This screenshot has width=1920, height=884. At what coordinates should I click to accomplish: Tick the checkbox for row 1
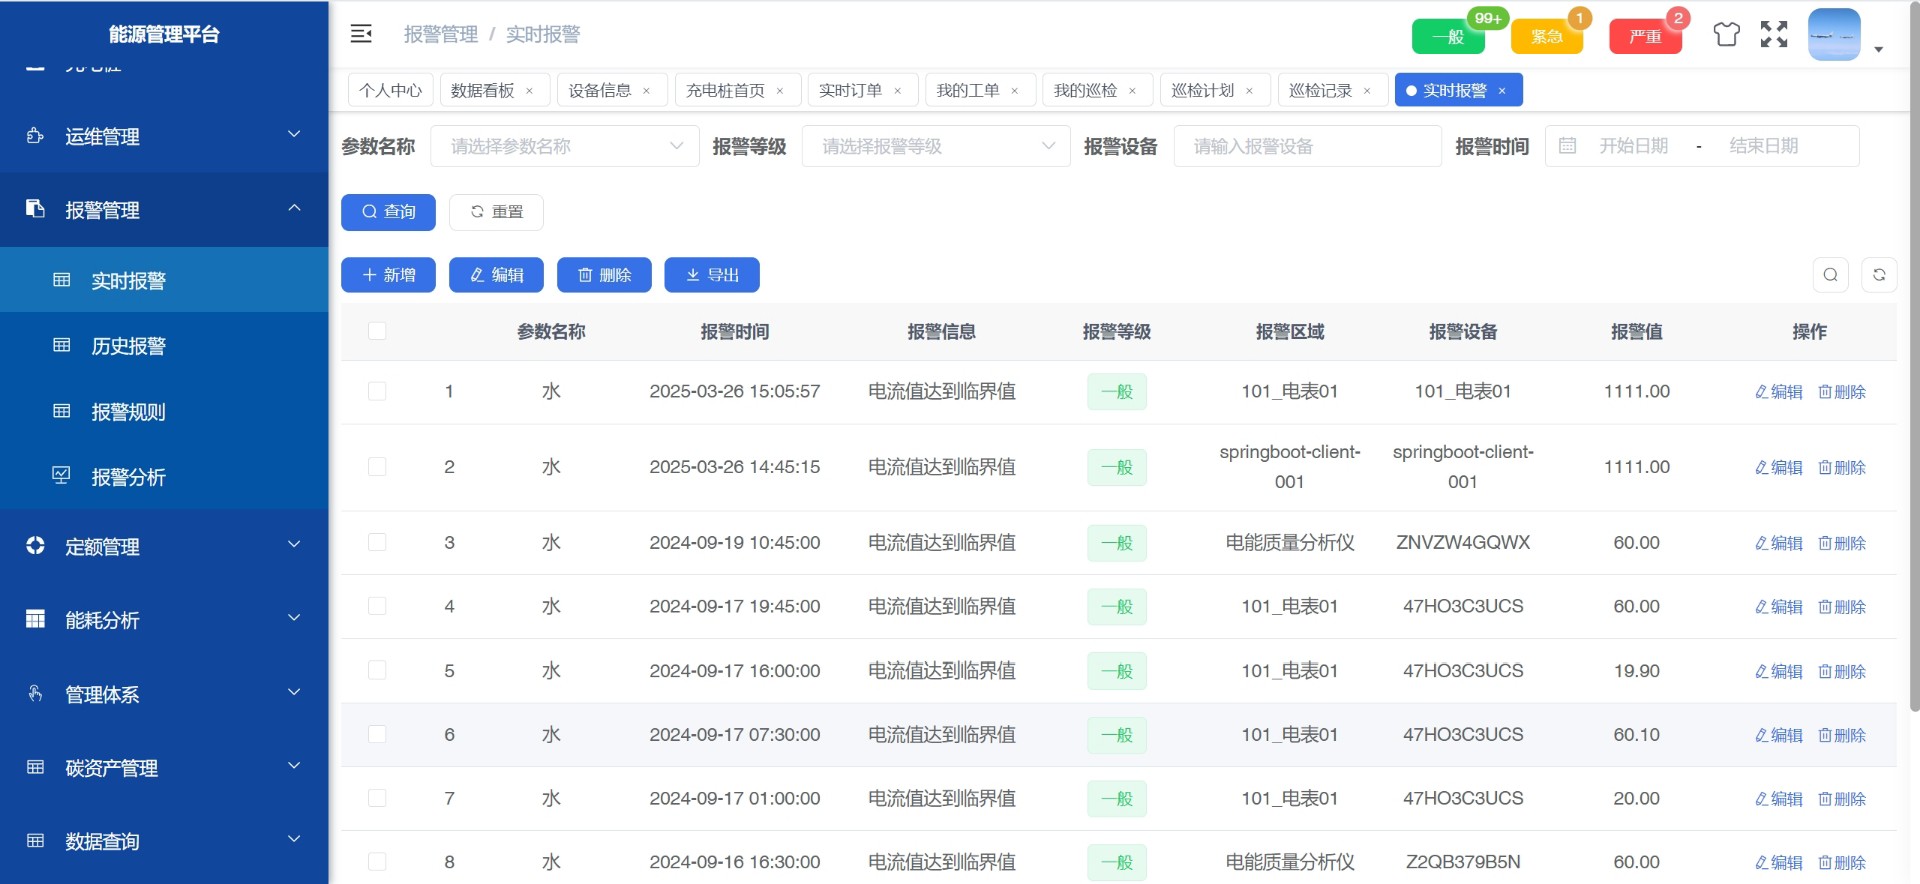coord(377,391)
